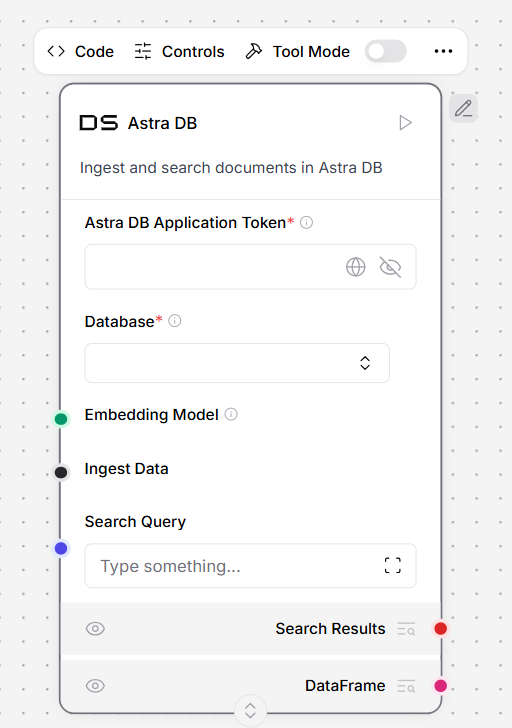Click the pencil edit icon beside node

click(463, 109)
